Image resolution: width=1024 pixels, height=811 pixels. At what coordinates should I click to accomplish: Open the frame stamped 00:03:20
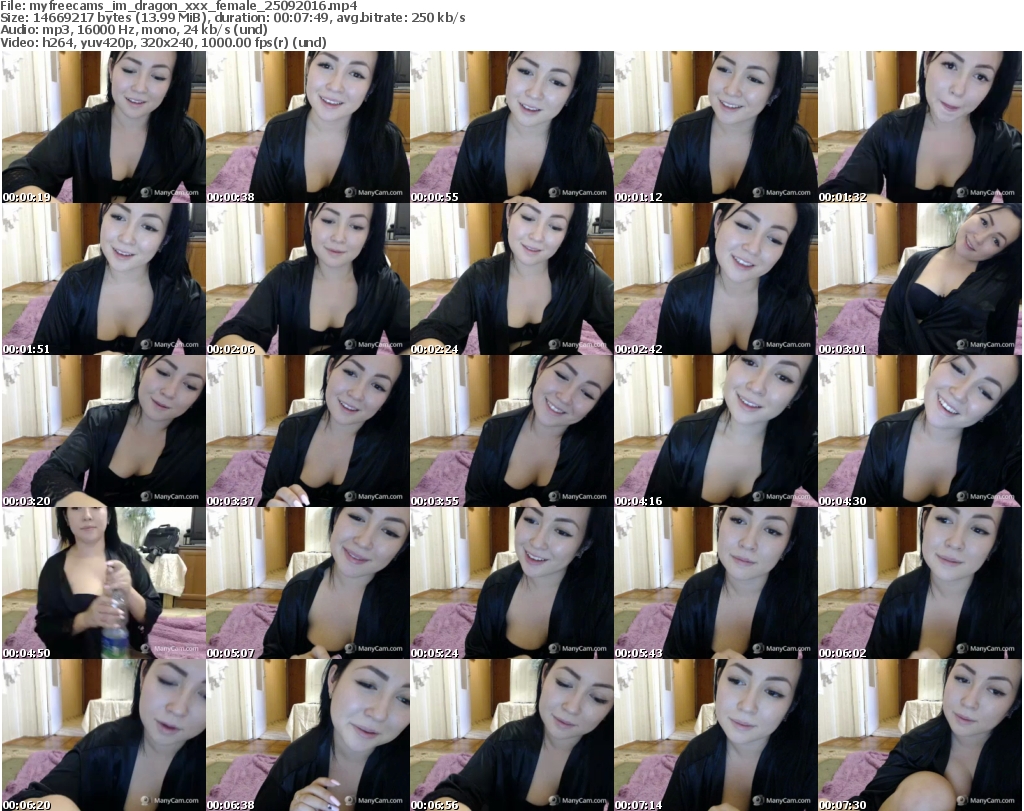pyautogui.click(x=104, y=431)
